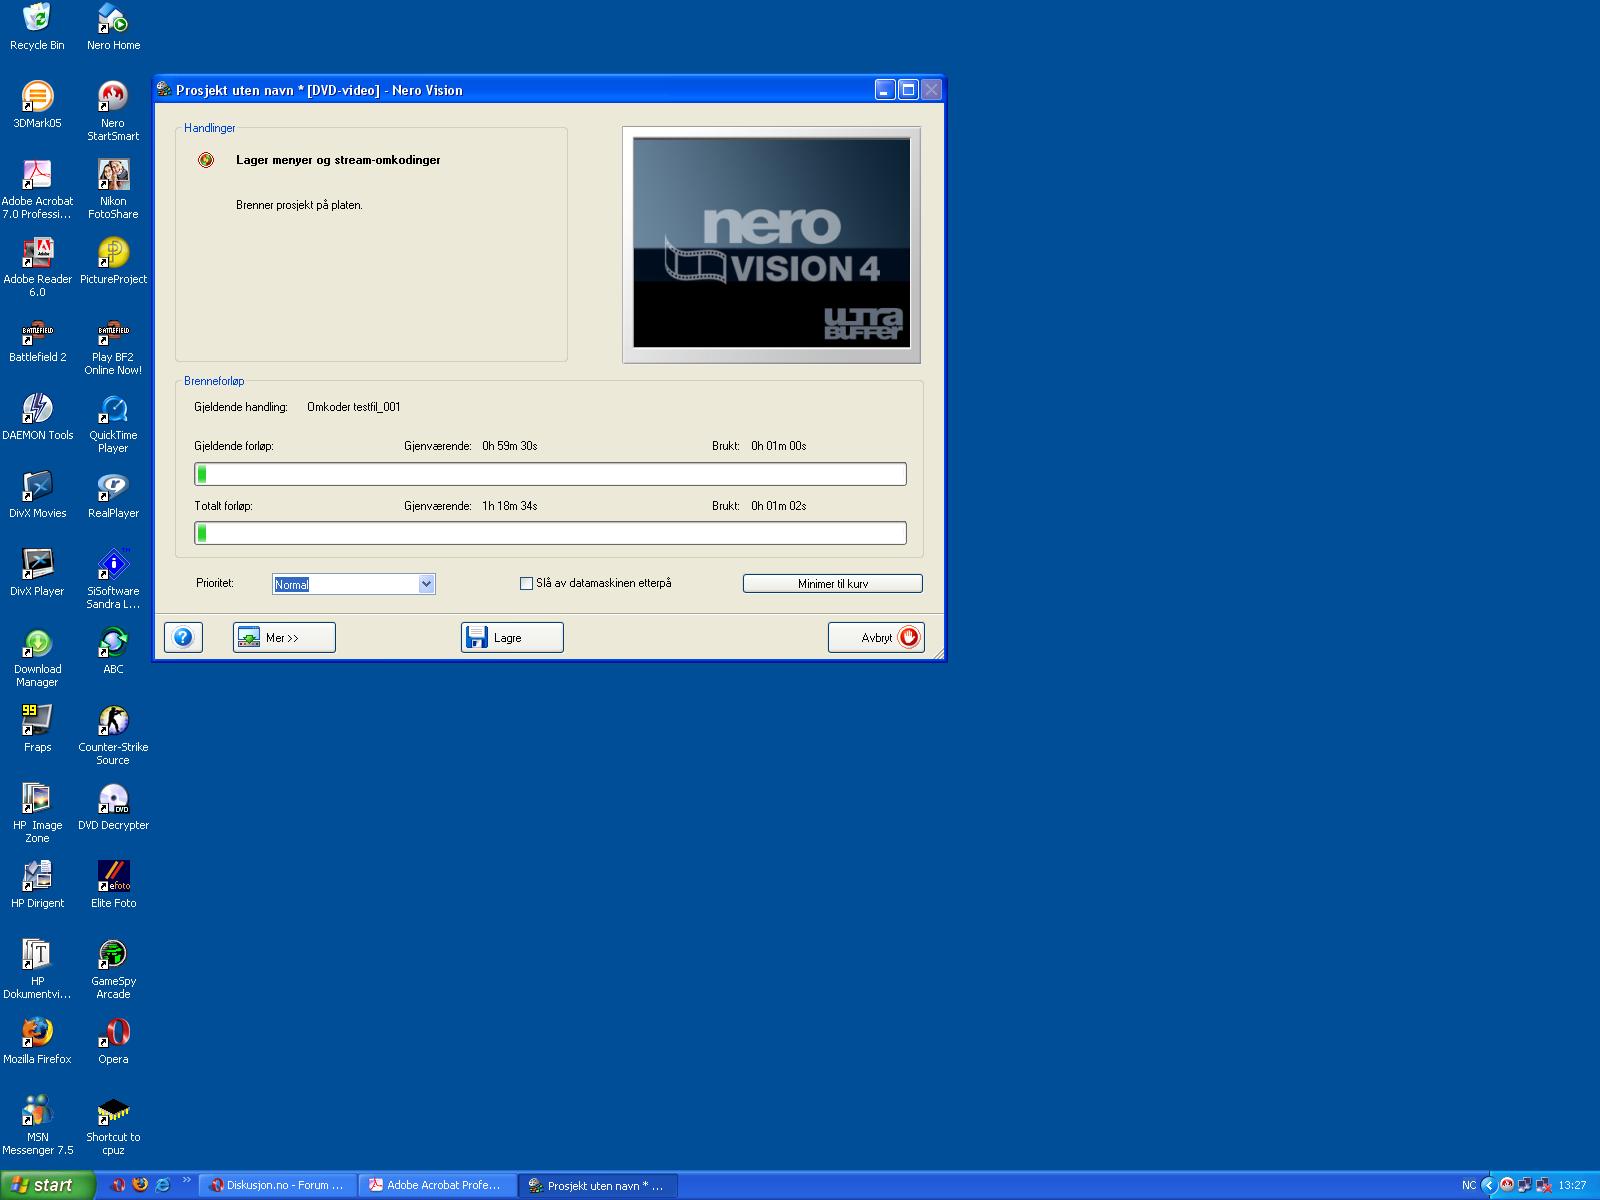Click 'Minimer til kurv' button
This screenshot has width=1600, height=1200.
point(832,583)
